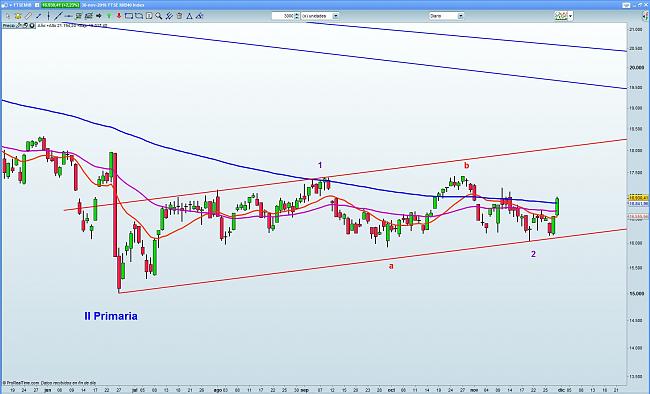The image size is (650, 394).
Task: Activate the magnifier zoom tool
Action: pos(159,16)
